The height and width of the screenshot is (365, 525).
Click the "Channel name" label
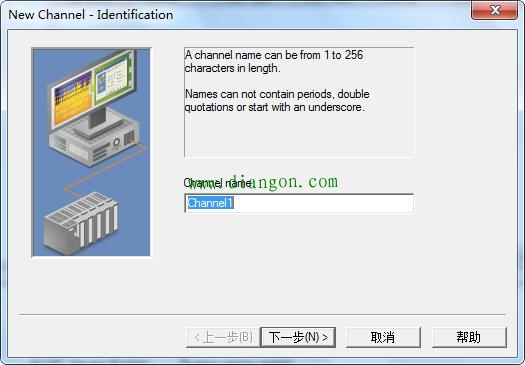[x=218, y=183]
